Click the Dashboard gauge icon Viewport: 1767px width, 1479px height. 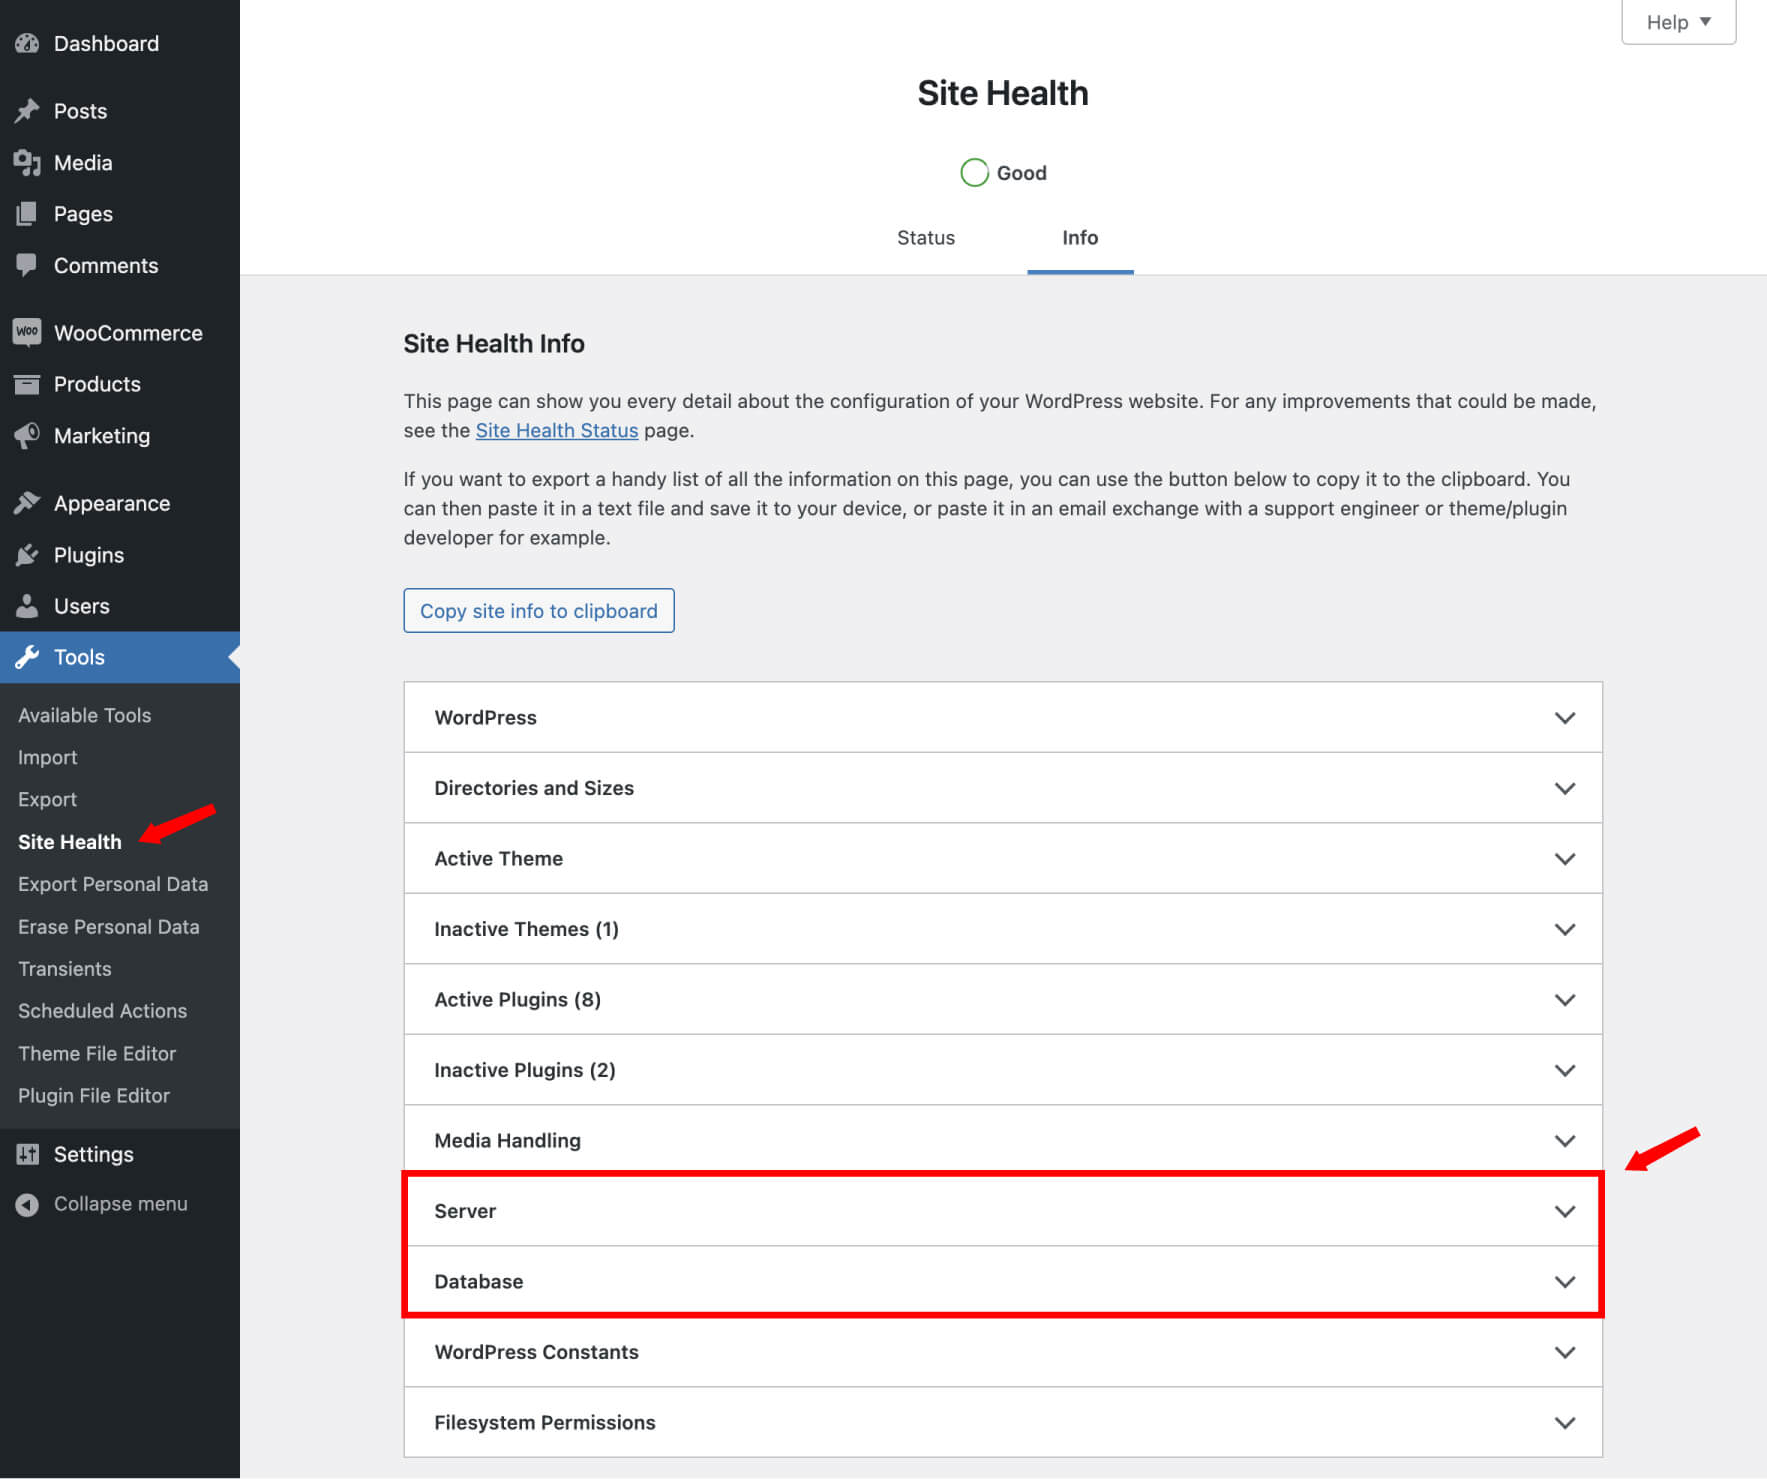click(x=27, y=43)
